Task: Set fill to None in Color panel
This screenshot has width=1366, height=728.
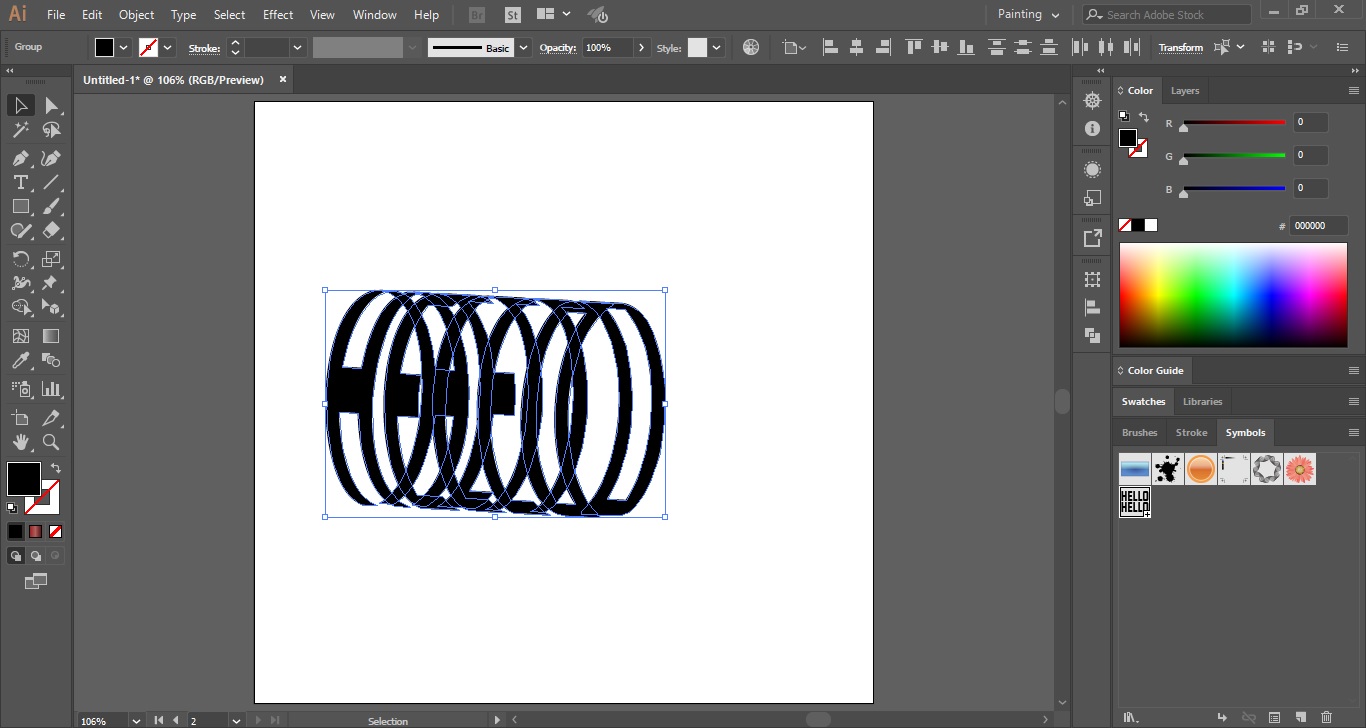Action: (1127, 224)
